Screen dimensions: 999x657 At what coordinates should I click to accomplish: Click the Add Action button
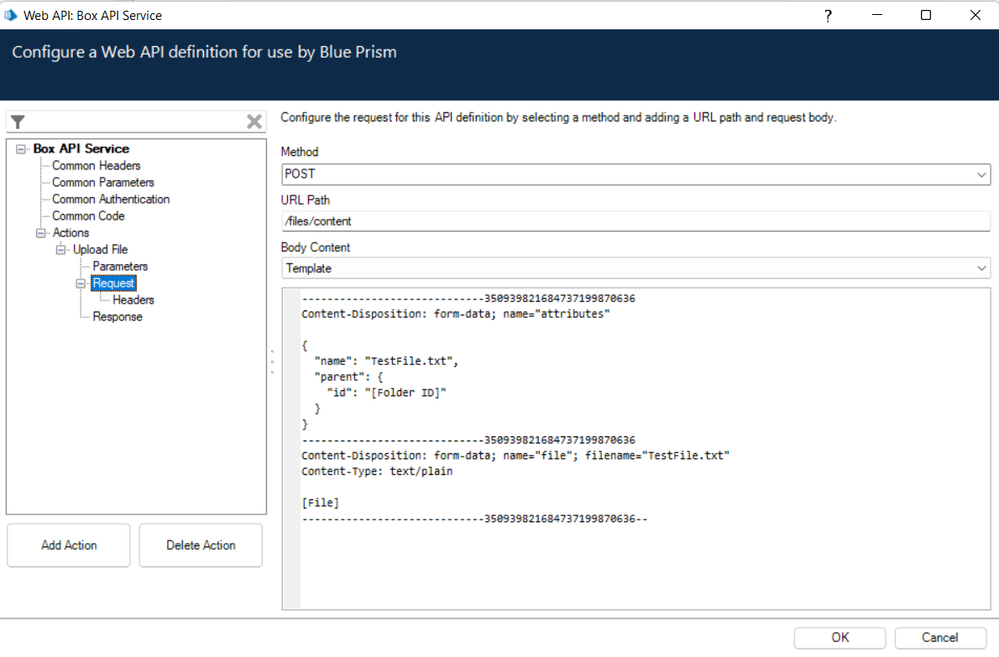[69, 545]
